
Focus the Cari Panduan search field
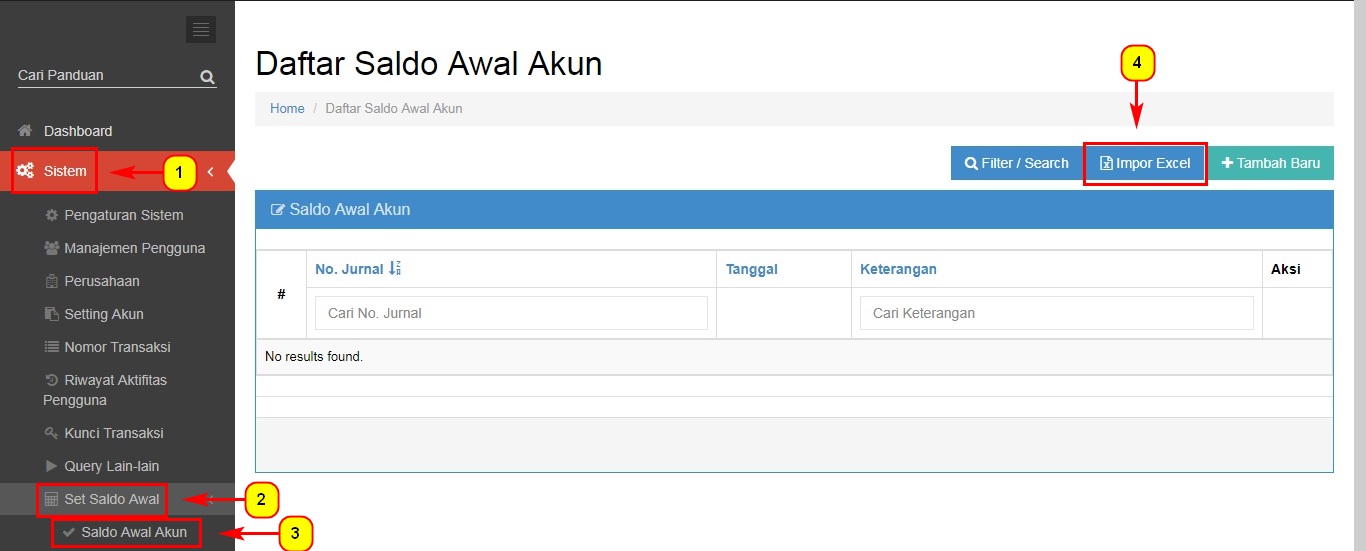click(x=107, y=76)
